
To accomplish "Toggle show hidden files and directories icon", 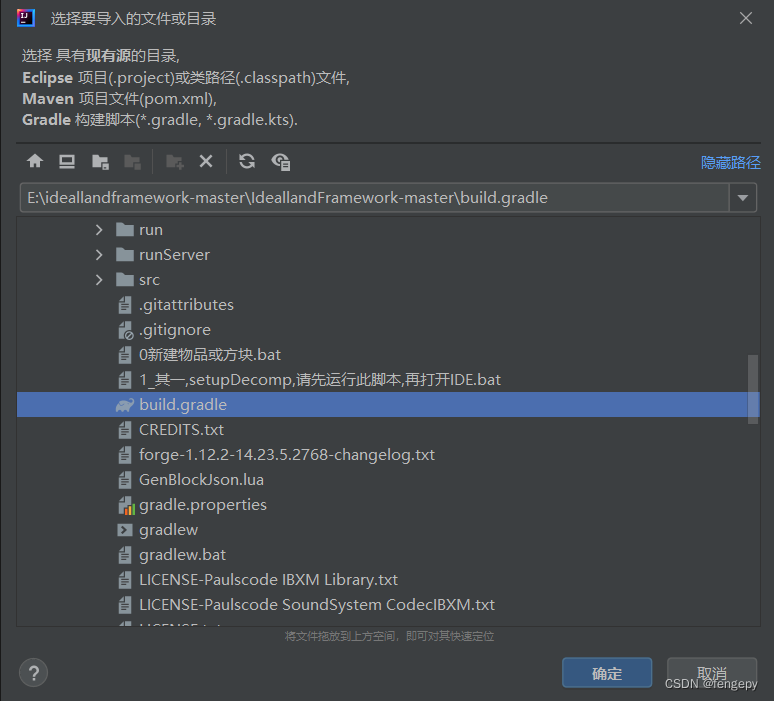I will [x=281, y=161].
